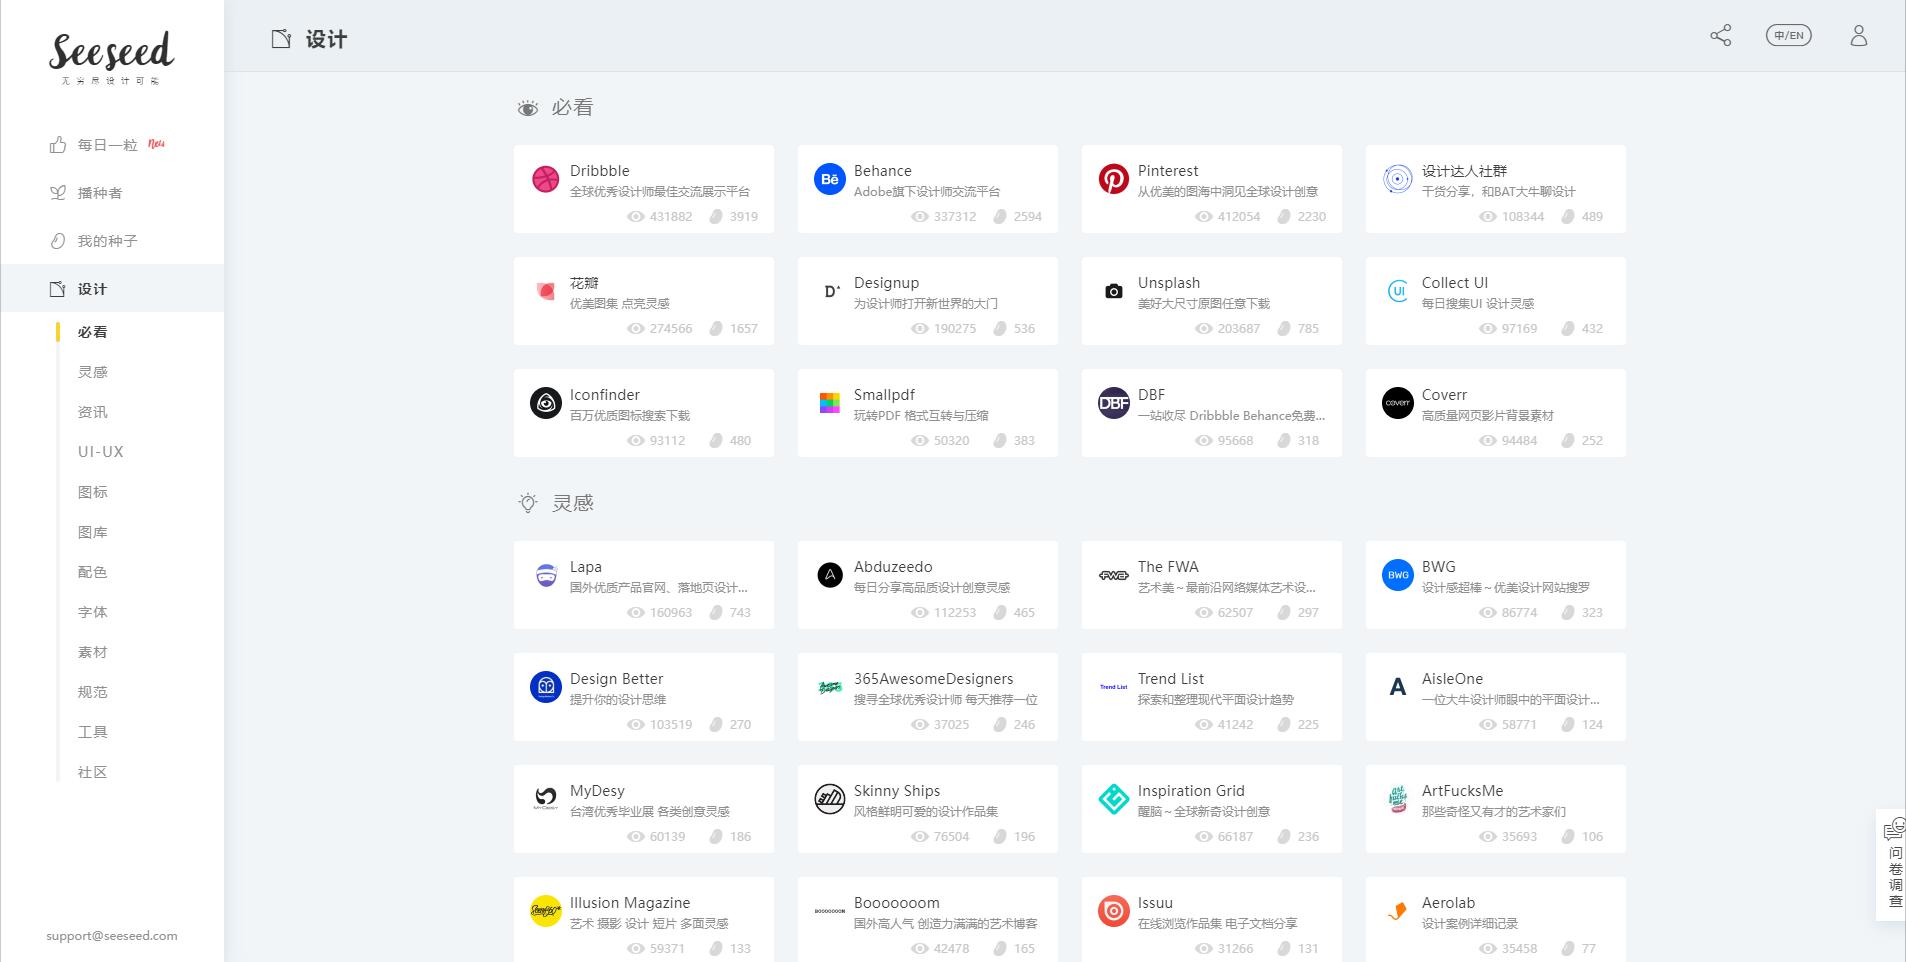This screenshot has height=962, width=1906.
Task: Click the Dribbble basketball icon
Action: click(x=546, y=179)
